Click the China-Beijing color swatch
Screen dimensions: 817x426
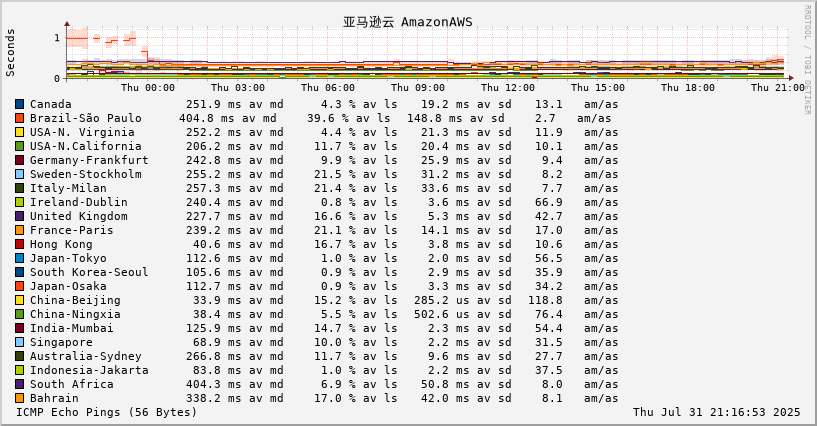tap(19, 300)
